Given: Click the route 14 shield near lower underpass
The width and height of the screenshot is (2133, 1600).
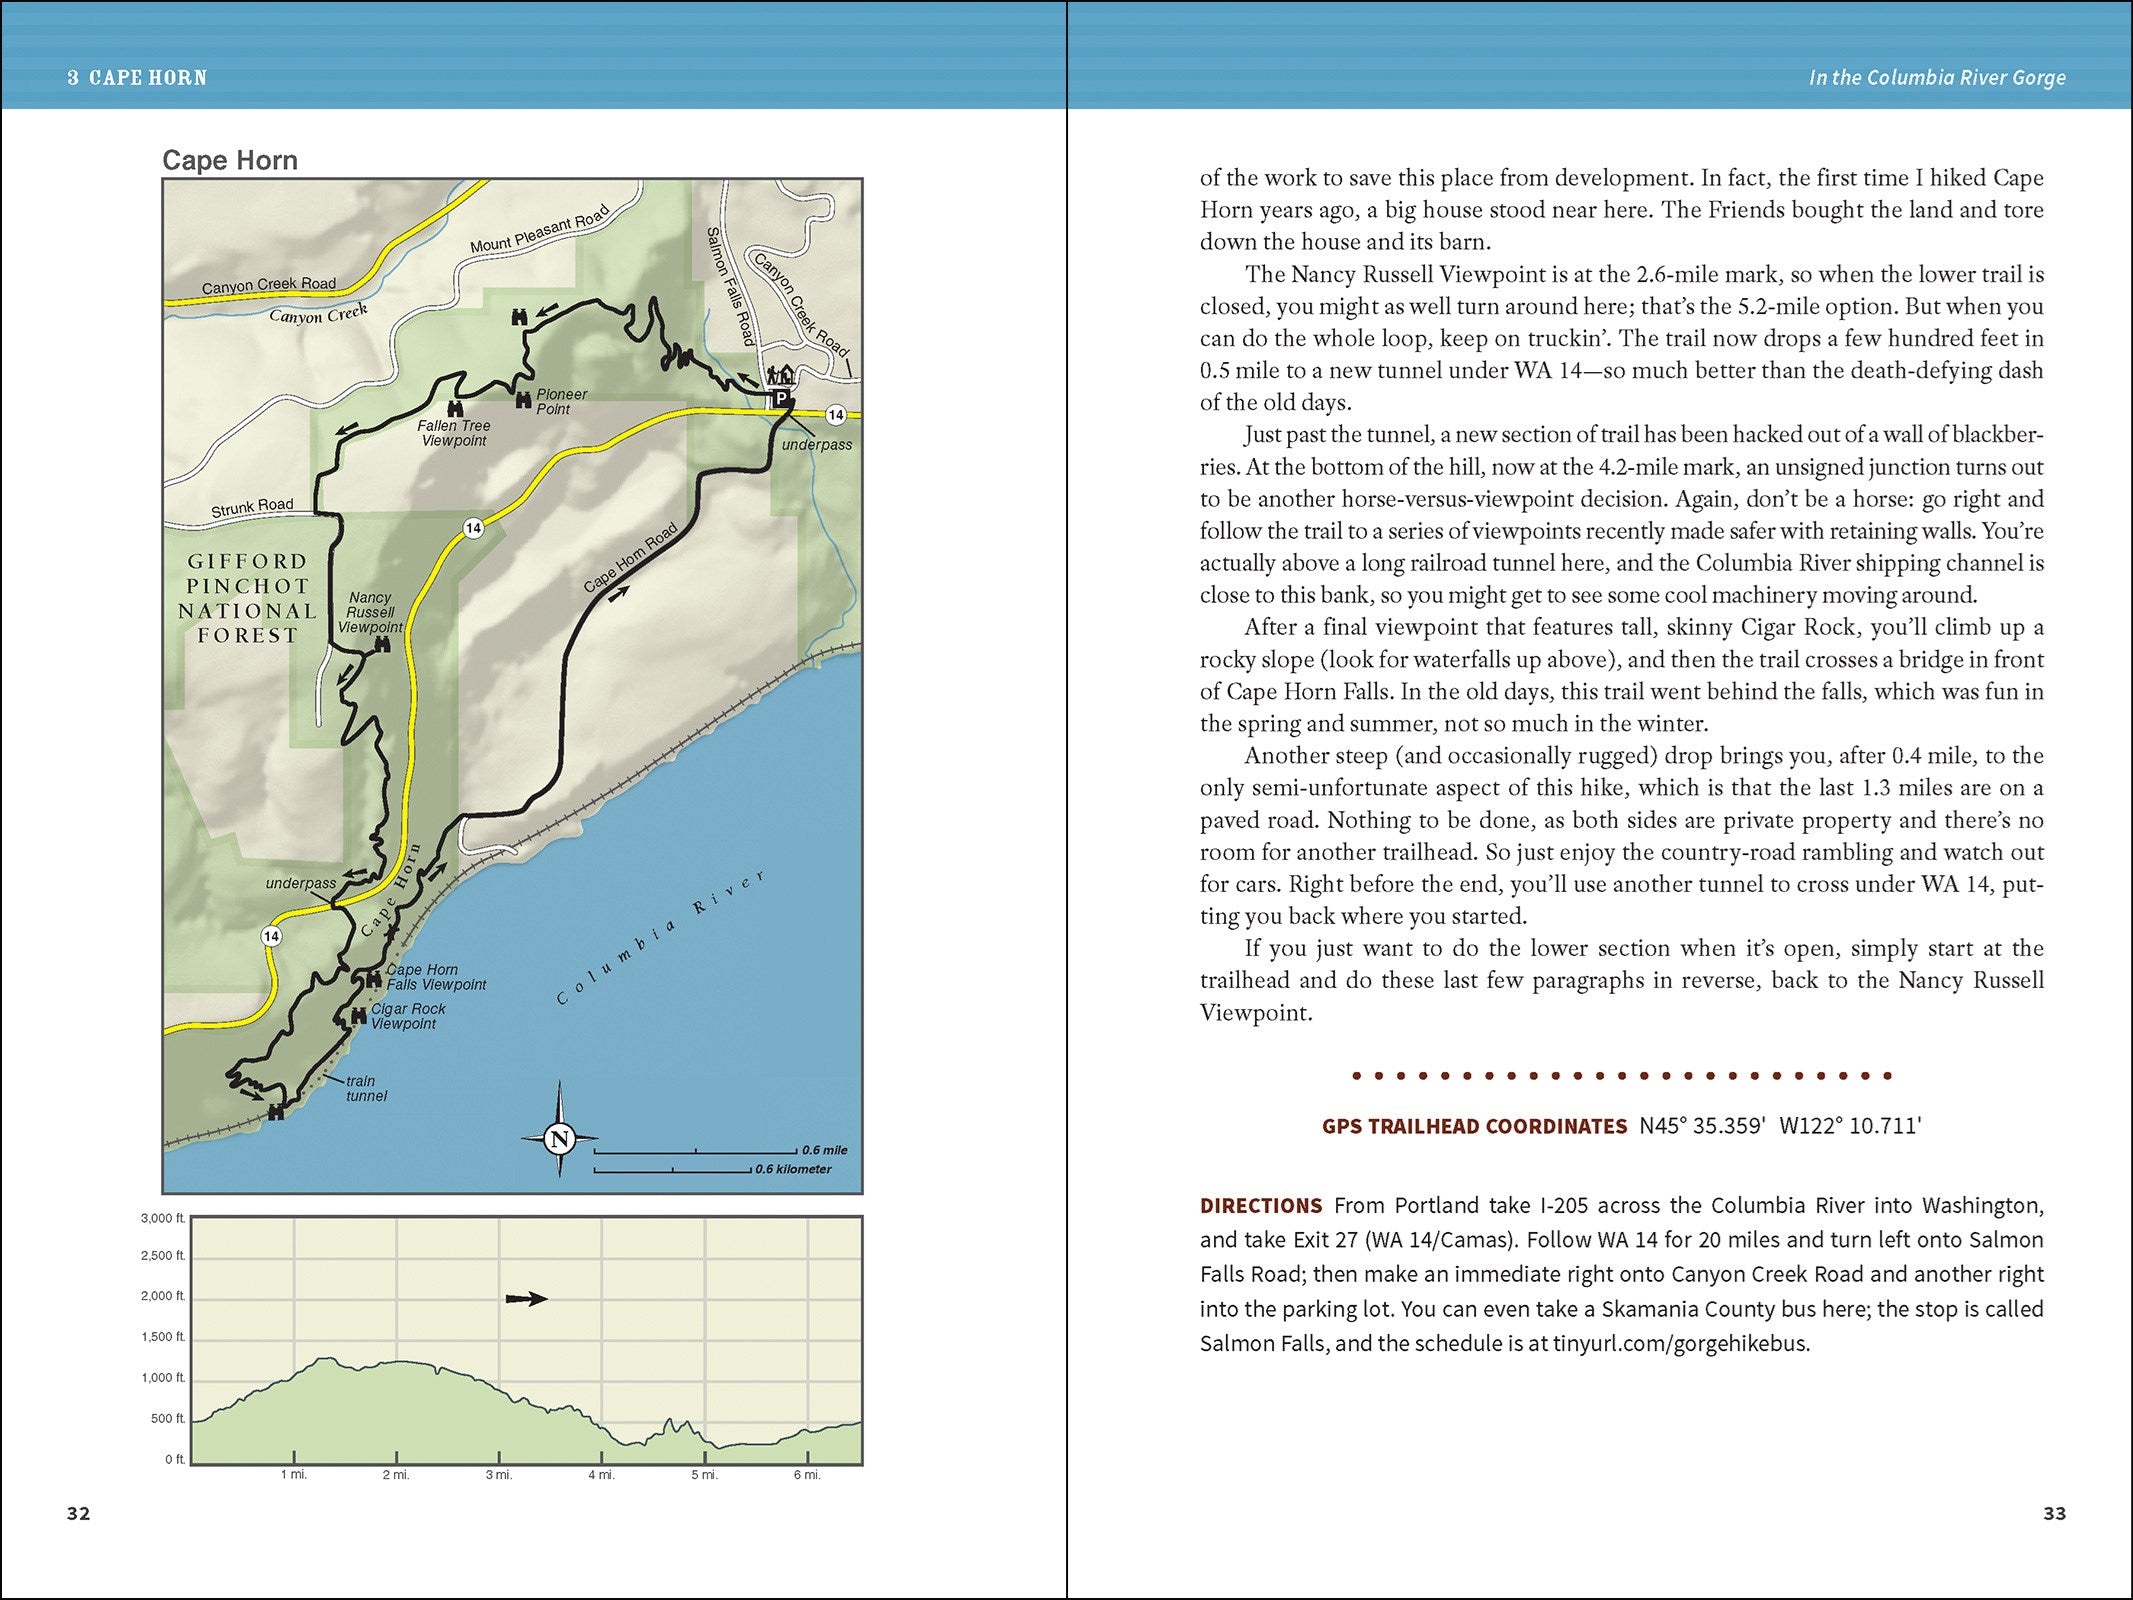Looking at the screenshot, I should [271, 936].
